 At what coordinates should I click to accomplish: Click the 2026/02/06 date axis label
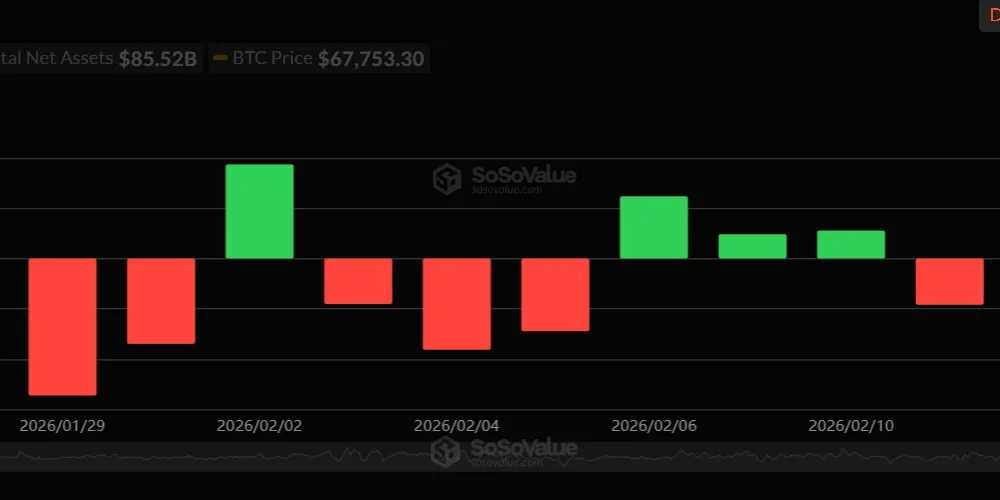click(x=654, y=425)
